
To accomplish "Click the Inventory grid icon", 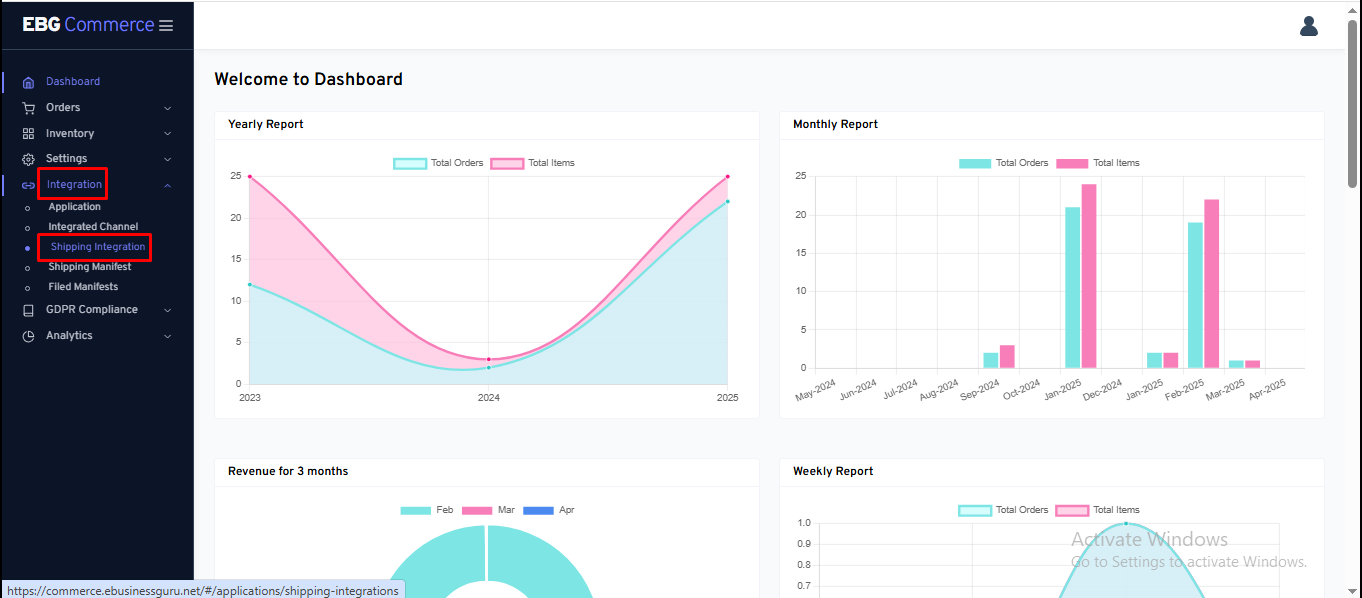I will point(28,134).
